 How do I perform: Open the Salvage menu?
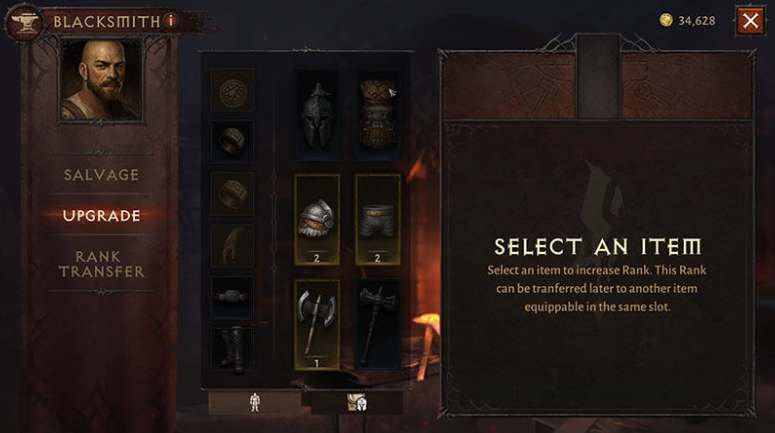click(x=101, y=174)
